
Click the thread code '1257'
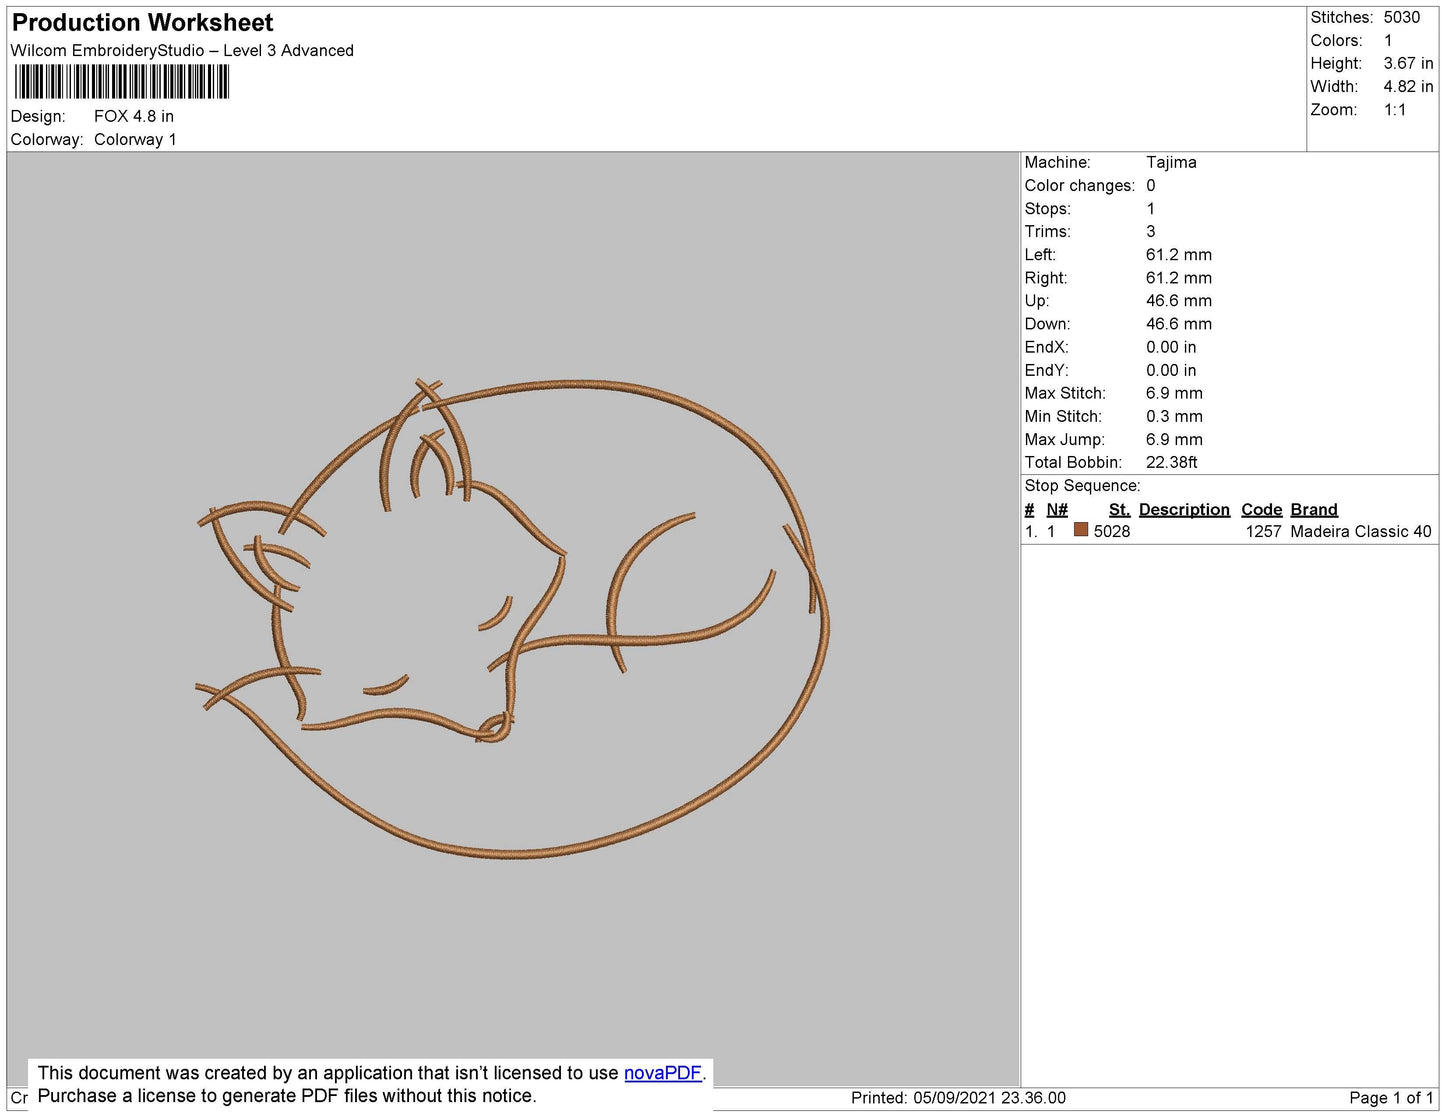click(1263, 532)
